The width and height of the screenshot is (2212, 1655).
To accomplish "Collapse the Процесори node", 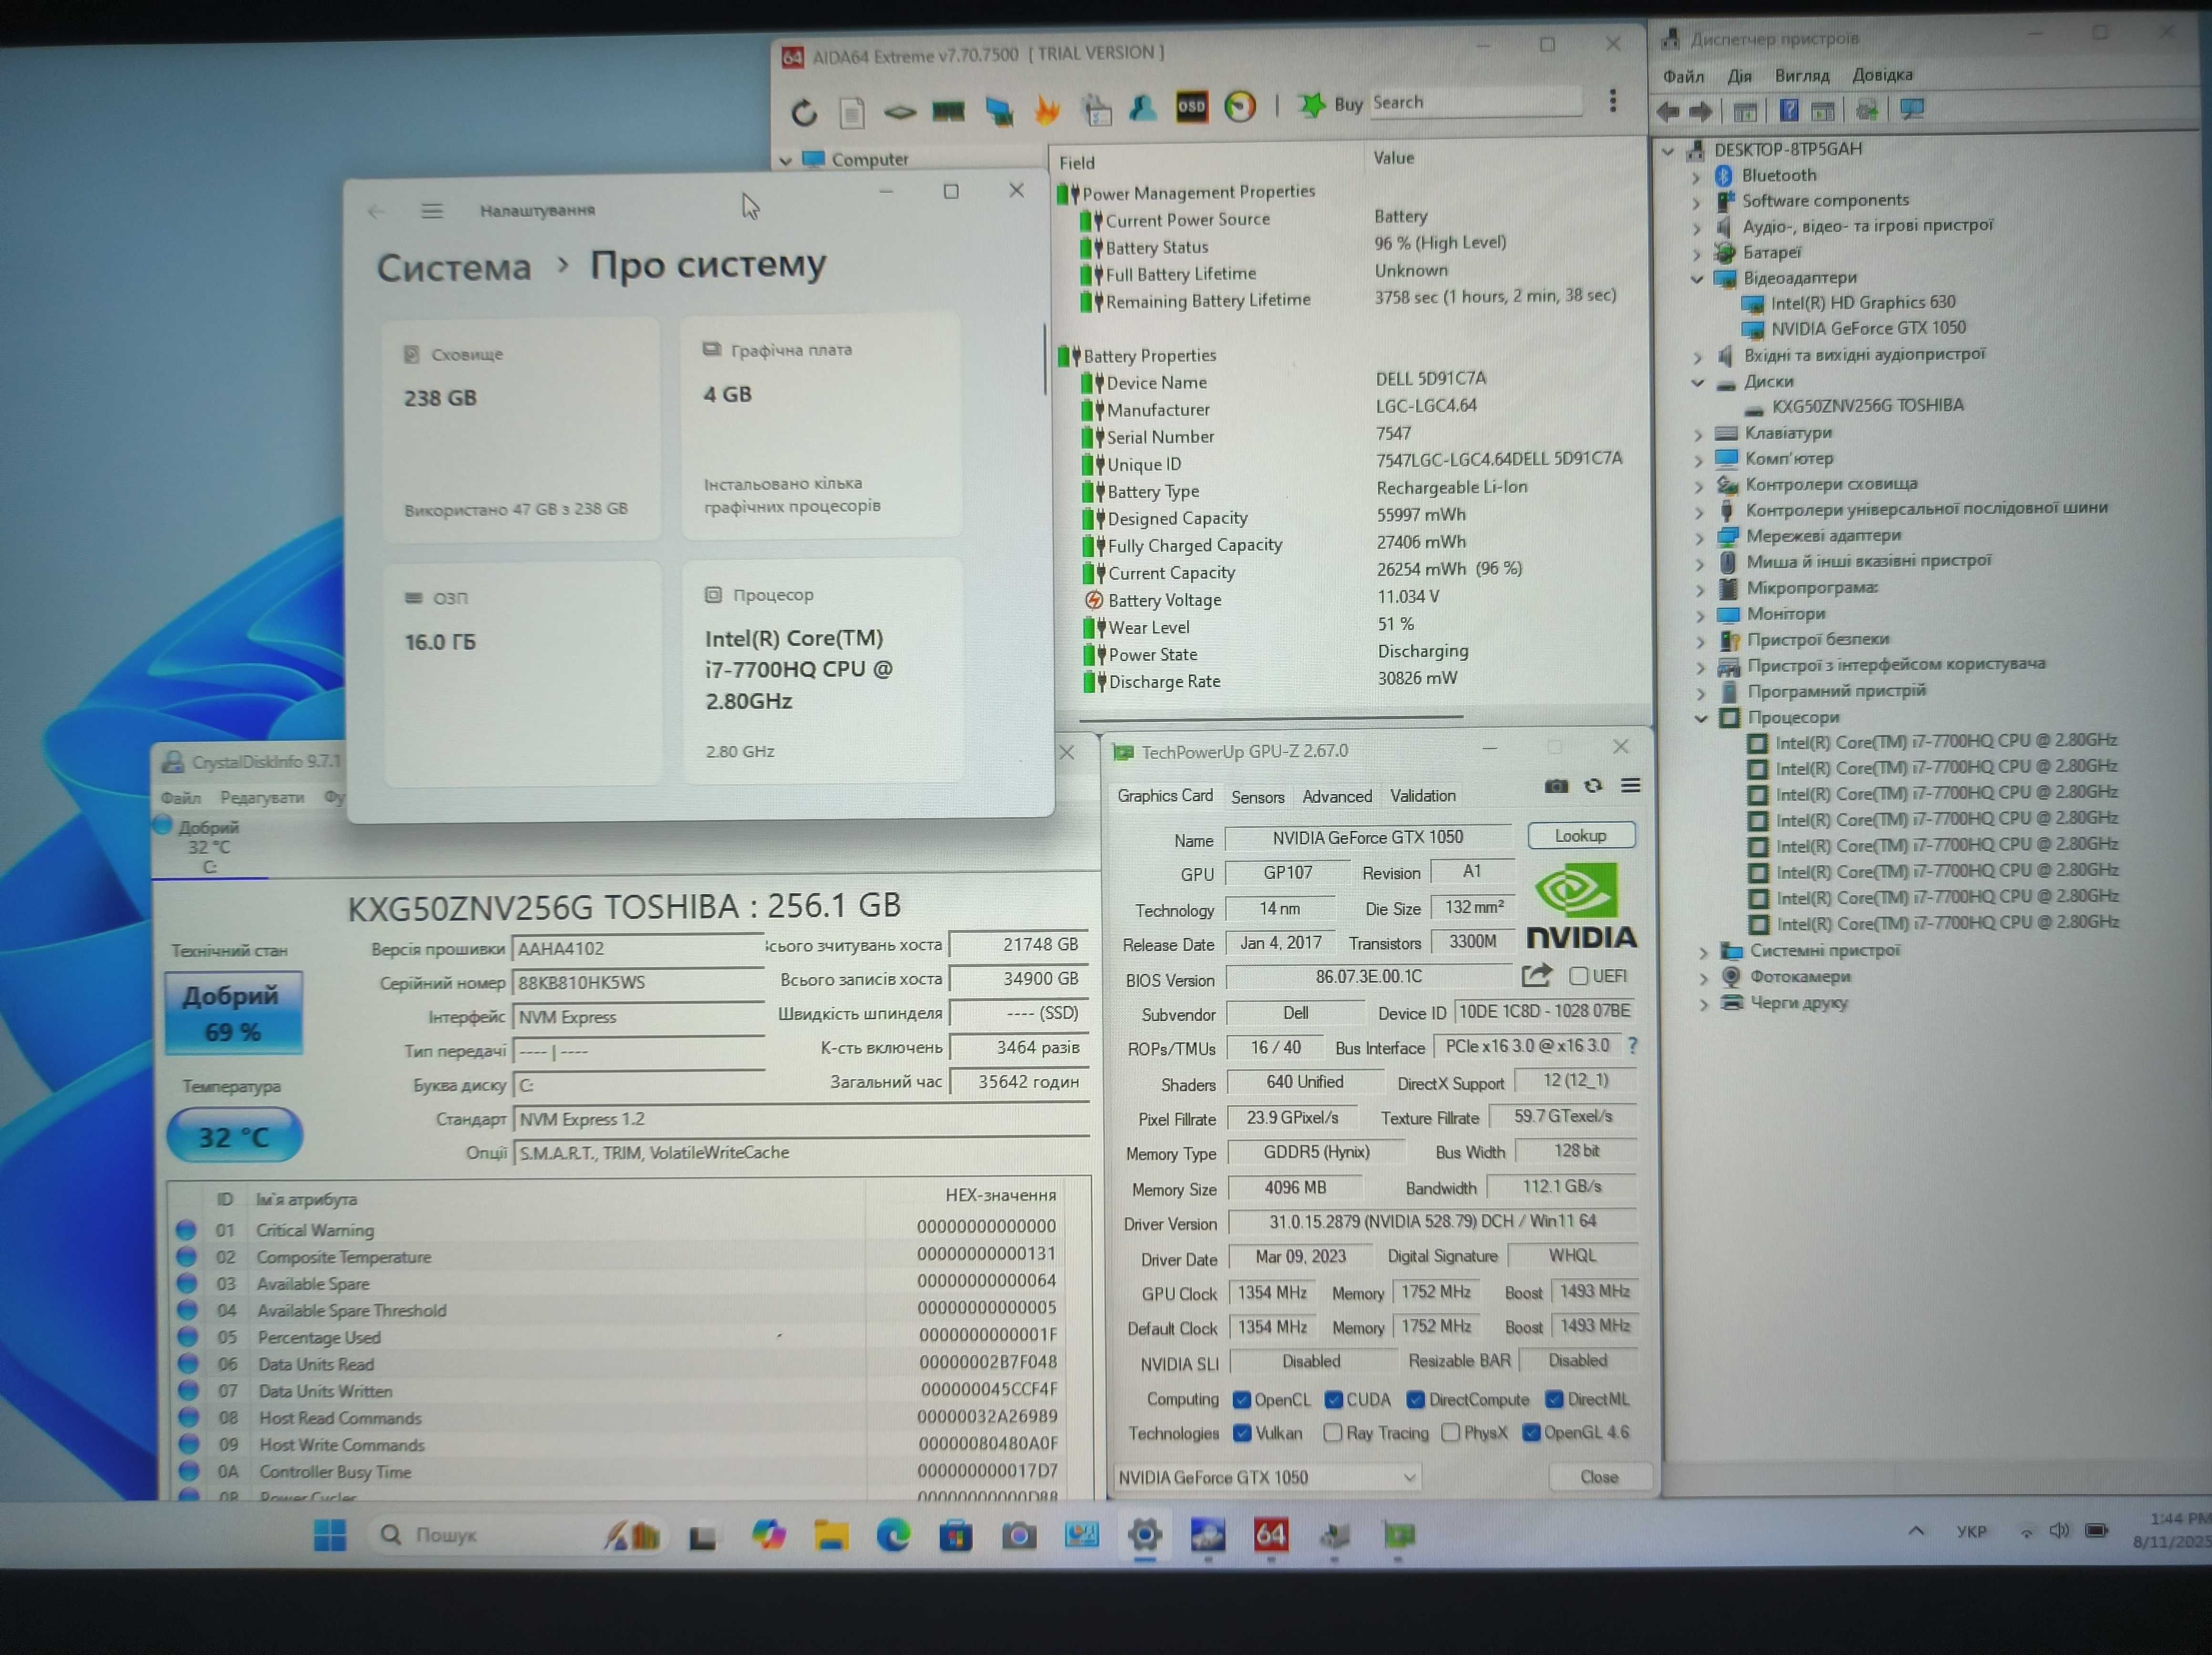I will [1701, 719].
